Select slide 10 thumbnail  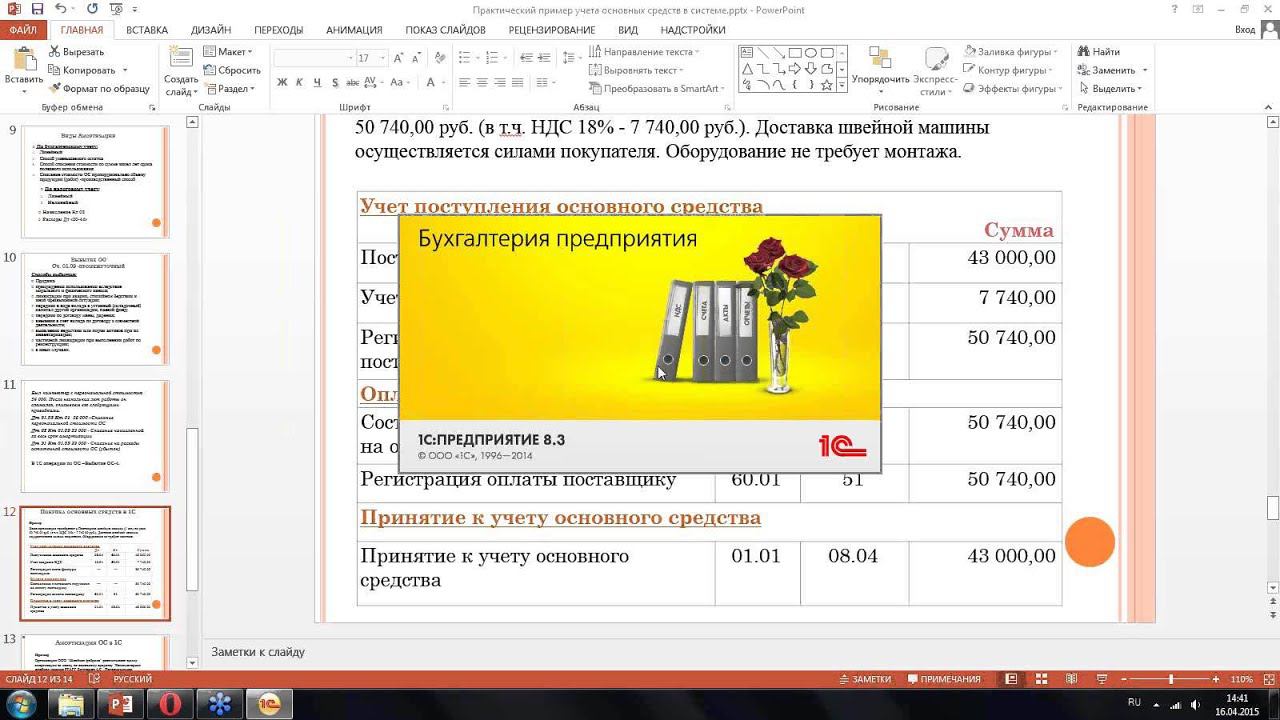click(97, 308)
